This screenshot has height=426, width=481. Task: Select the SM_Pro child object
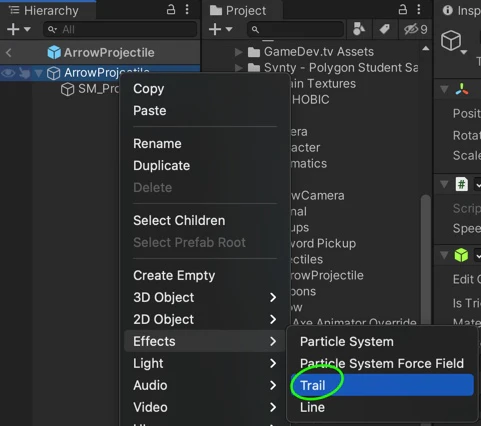pos(90,89)
